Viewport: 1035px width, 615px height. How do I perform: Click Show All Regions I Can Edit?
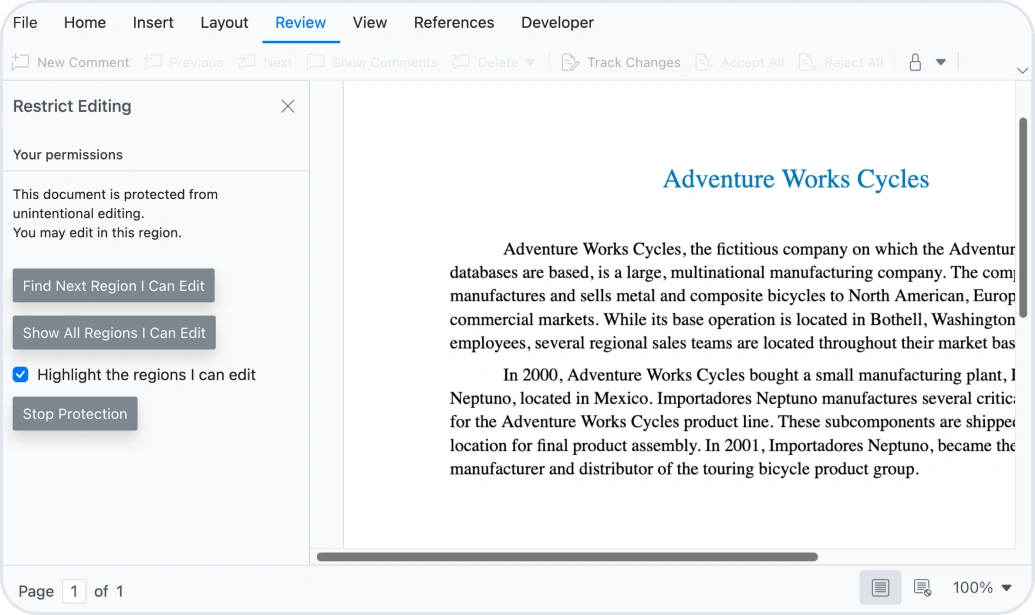pyautogui.click(x=114, y=333)
